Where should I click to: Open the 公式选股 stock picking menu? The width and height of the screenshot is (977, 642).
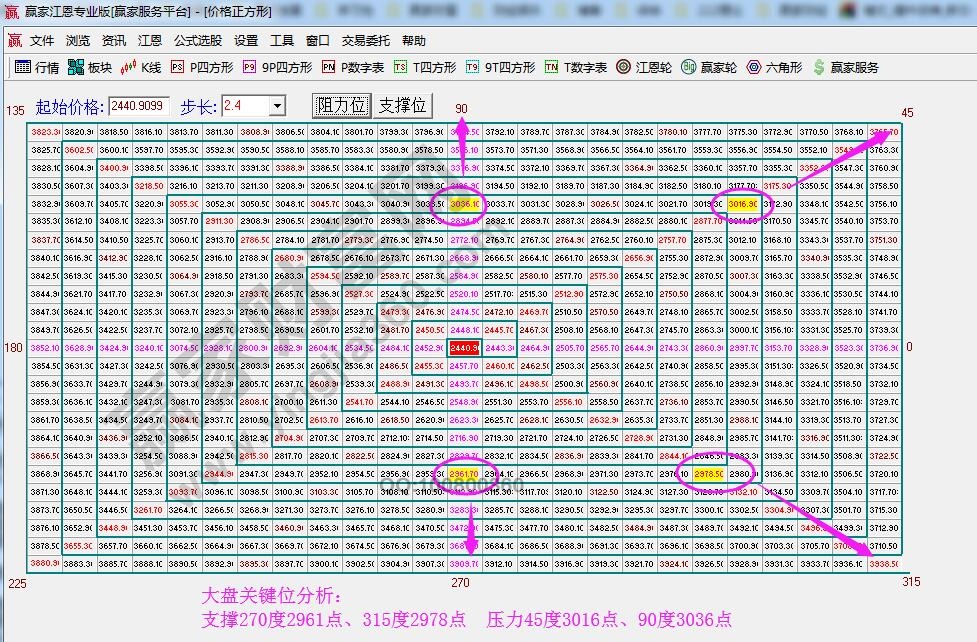(196, 42)
